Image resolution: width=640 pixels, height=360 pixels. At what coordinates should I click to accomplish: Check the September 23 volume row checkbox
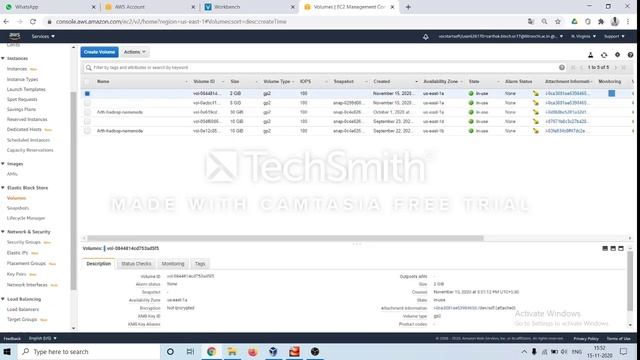(87, 122)
